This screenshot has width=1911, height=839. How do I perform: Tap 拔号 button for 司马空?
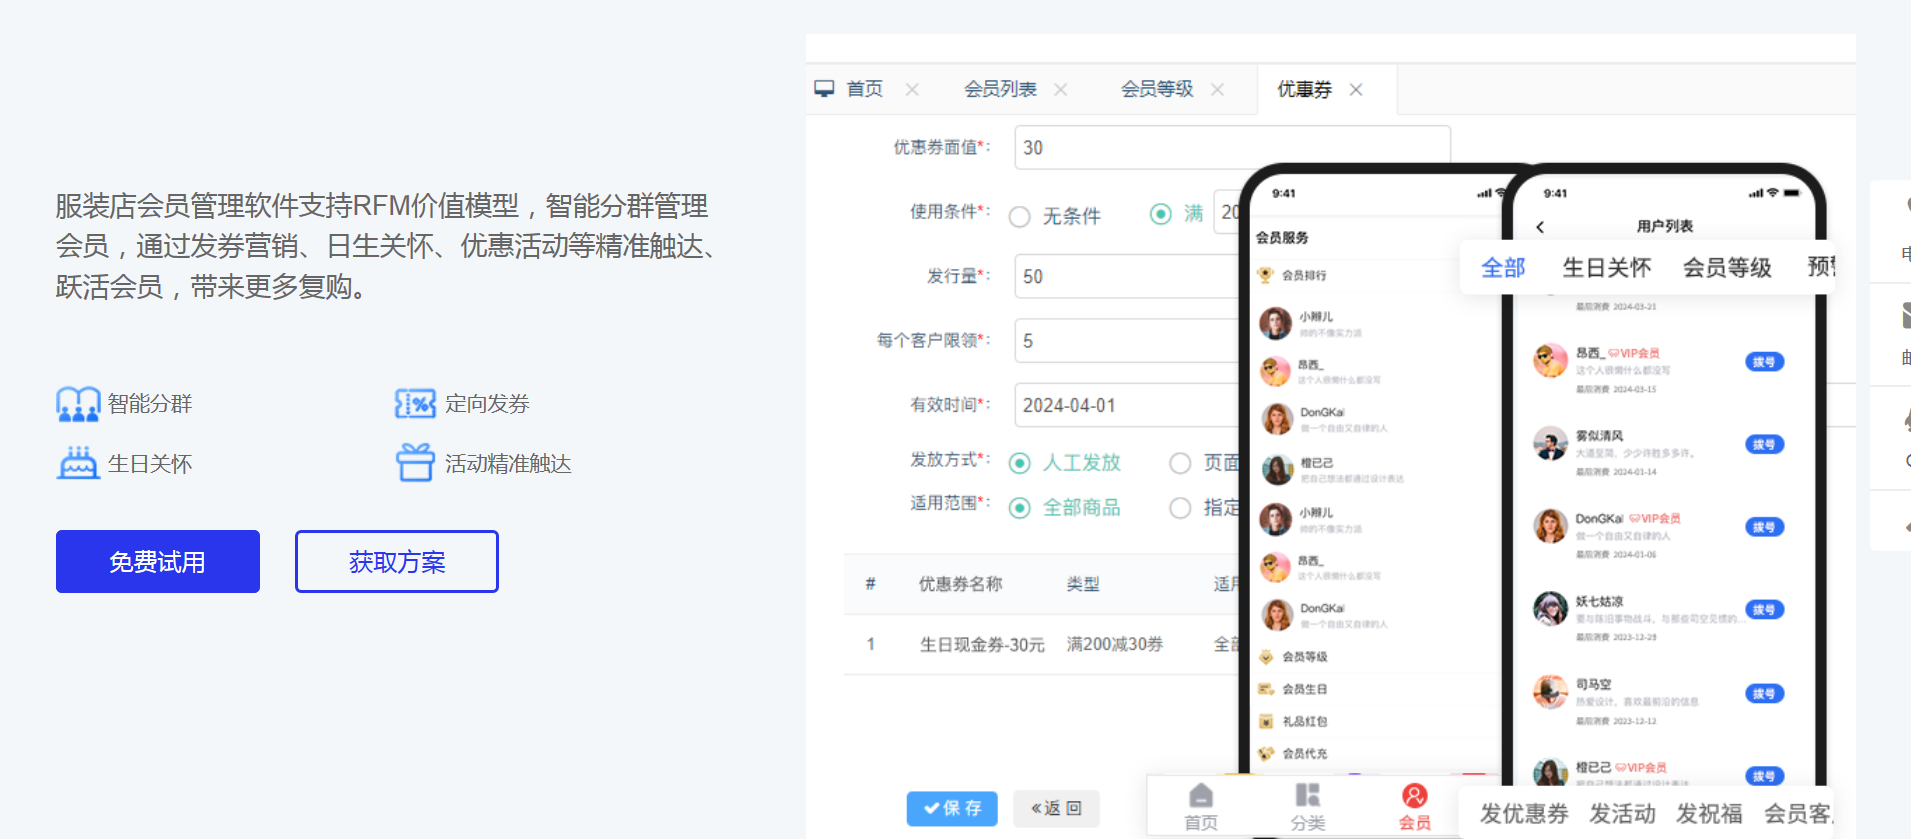click(1765, 693)
